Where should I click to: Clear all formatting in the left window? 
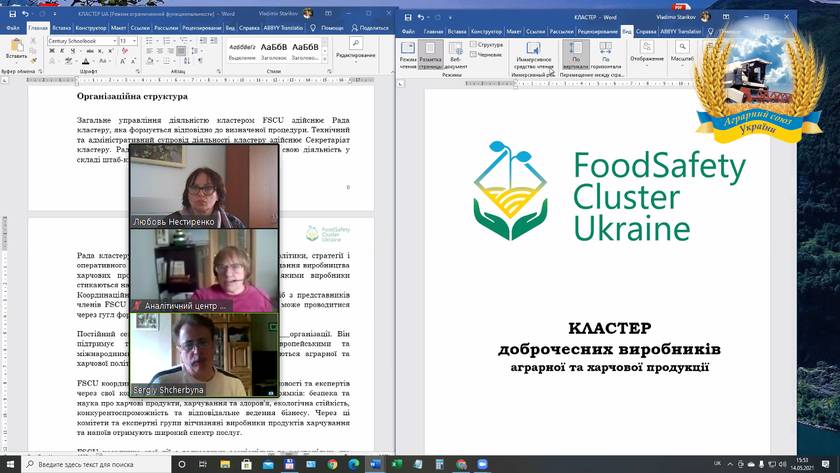pyautogui.click(x=125, y=51)
